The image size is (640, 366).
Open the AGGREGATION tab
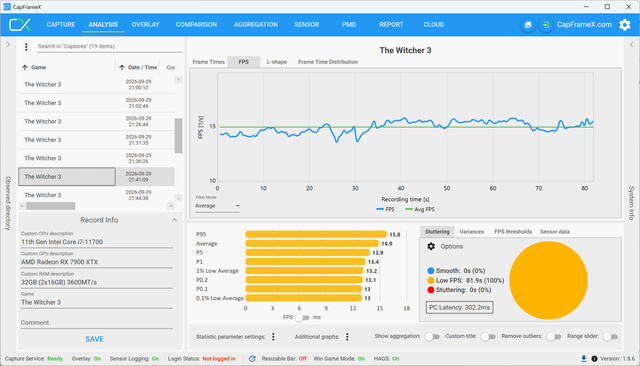(256, 24)
